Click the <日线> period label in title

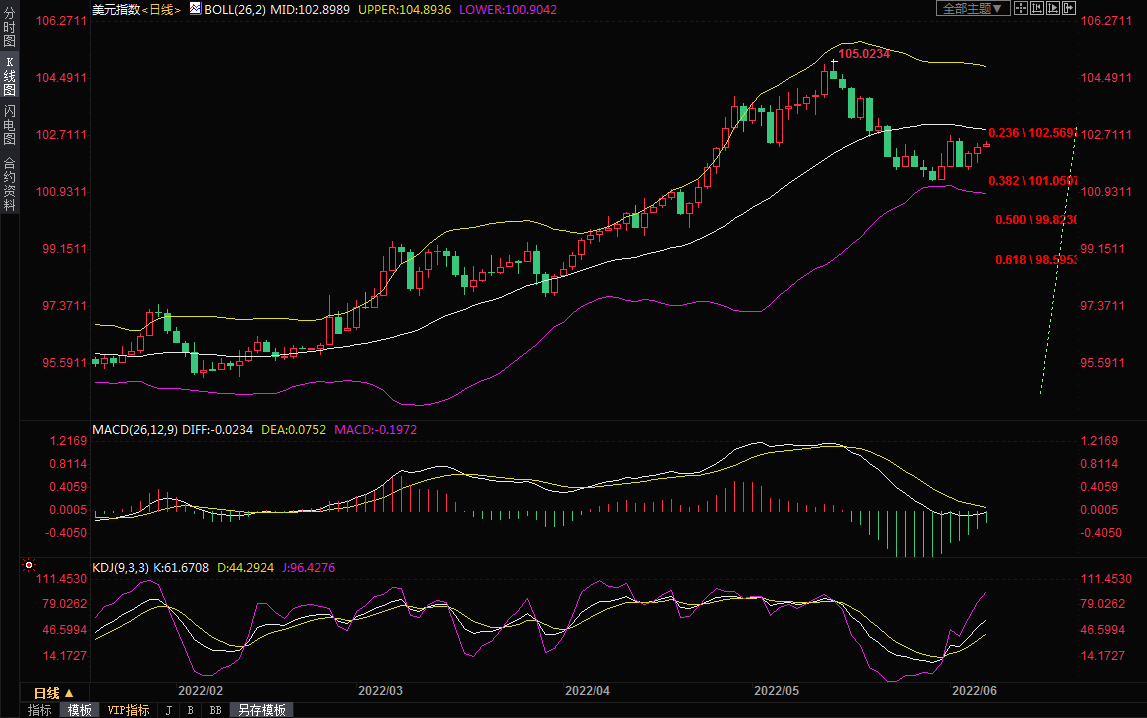[x=160, y=9]
